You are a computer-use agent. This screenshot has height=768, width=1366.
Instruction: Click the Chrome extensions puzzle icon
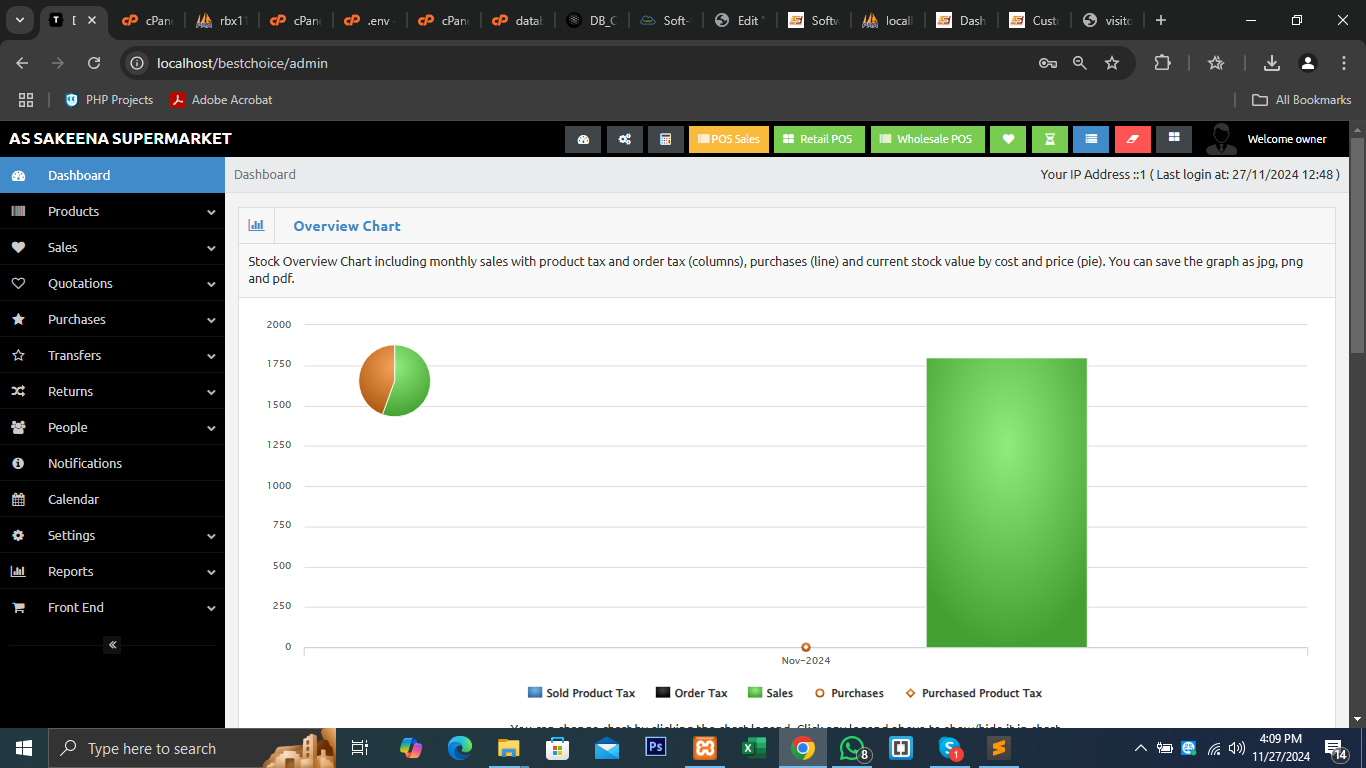(x=1162, y=63)
